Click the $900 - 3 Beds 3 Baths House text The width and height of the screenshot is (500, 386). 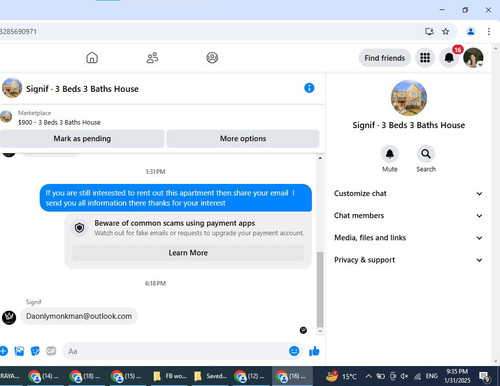tap(59, 122)
